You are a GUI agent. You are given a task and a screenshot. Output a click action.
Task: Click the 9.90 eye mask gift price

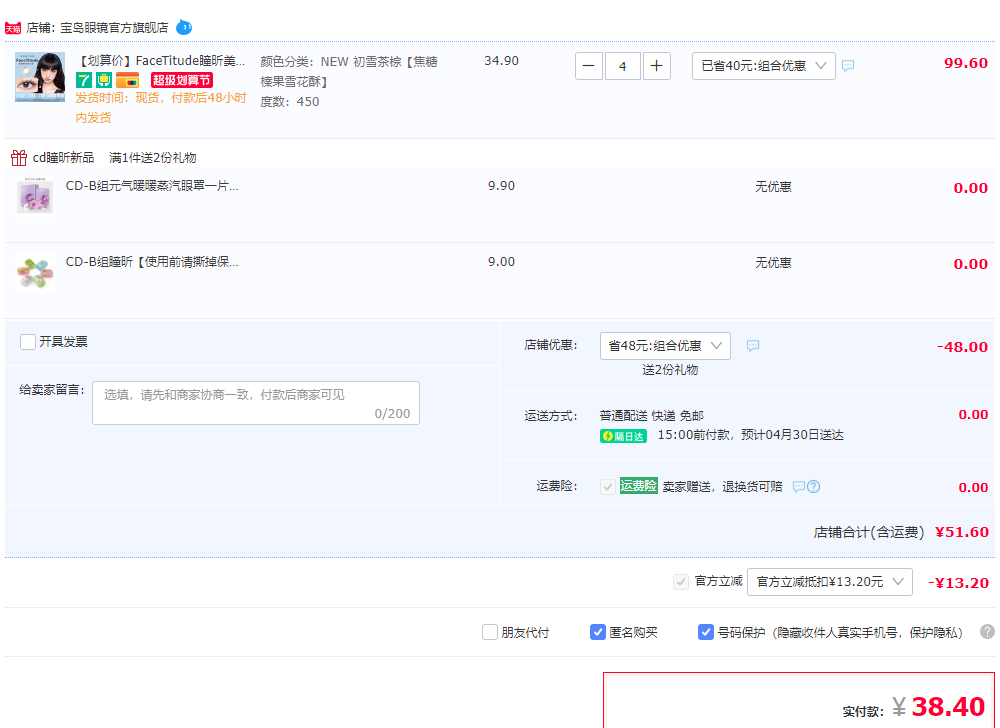pos(501,186)
